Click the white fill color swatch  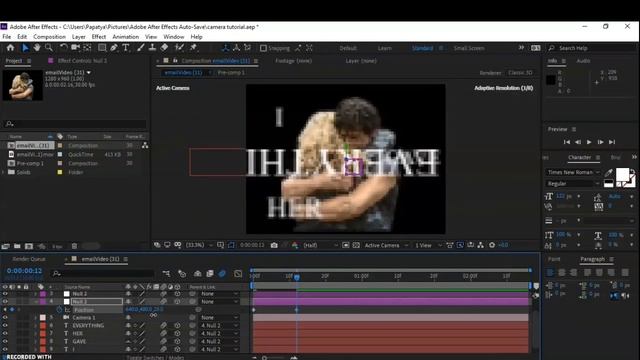click(x=622, y=174)
